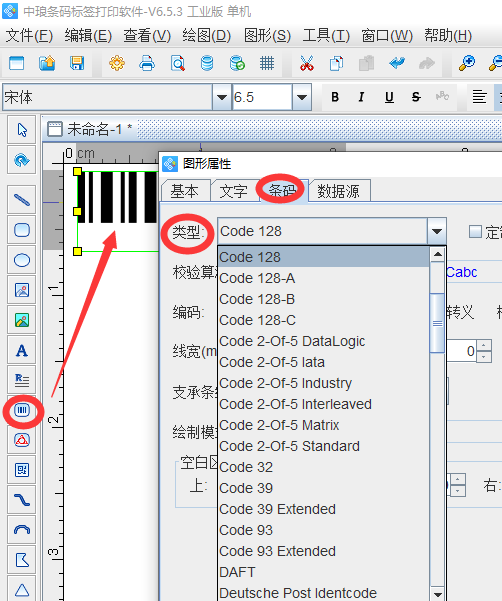Click the scissors cut icon

[x=307, y=63]
